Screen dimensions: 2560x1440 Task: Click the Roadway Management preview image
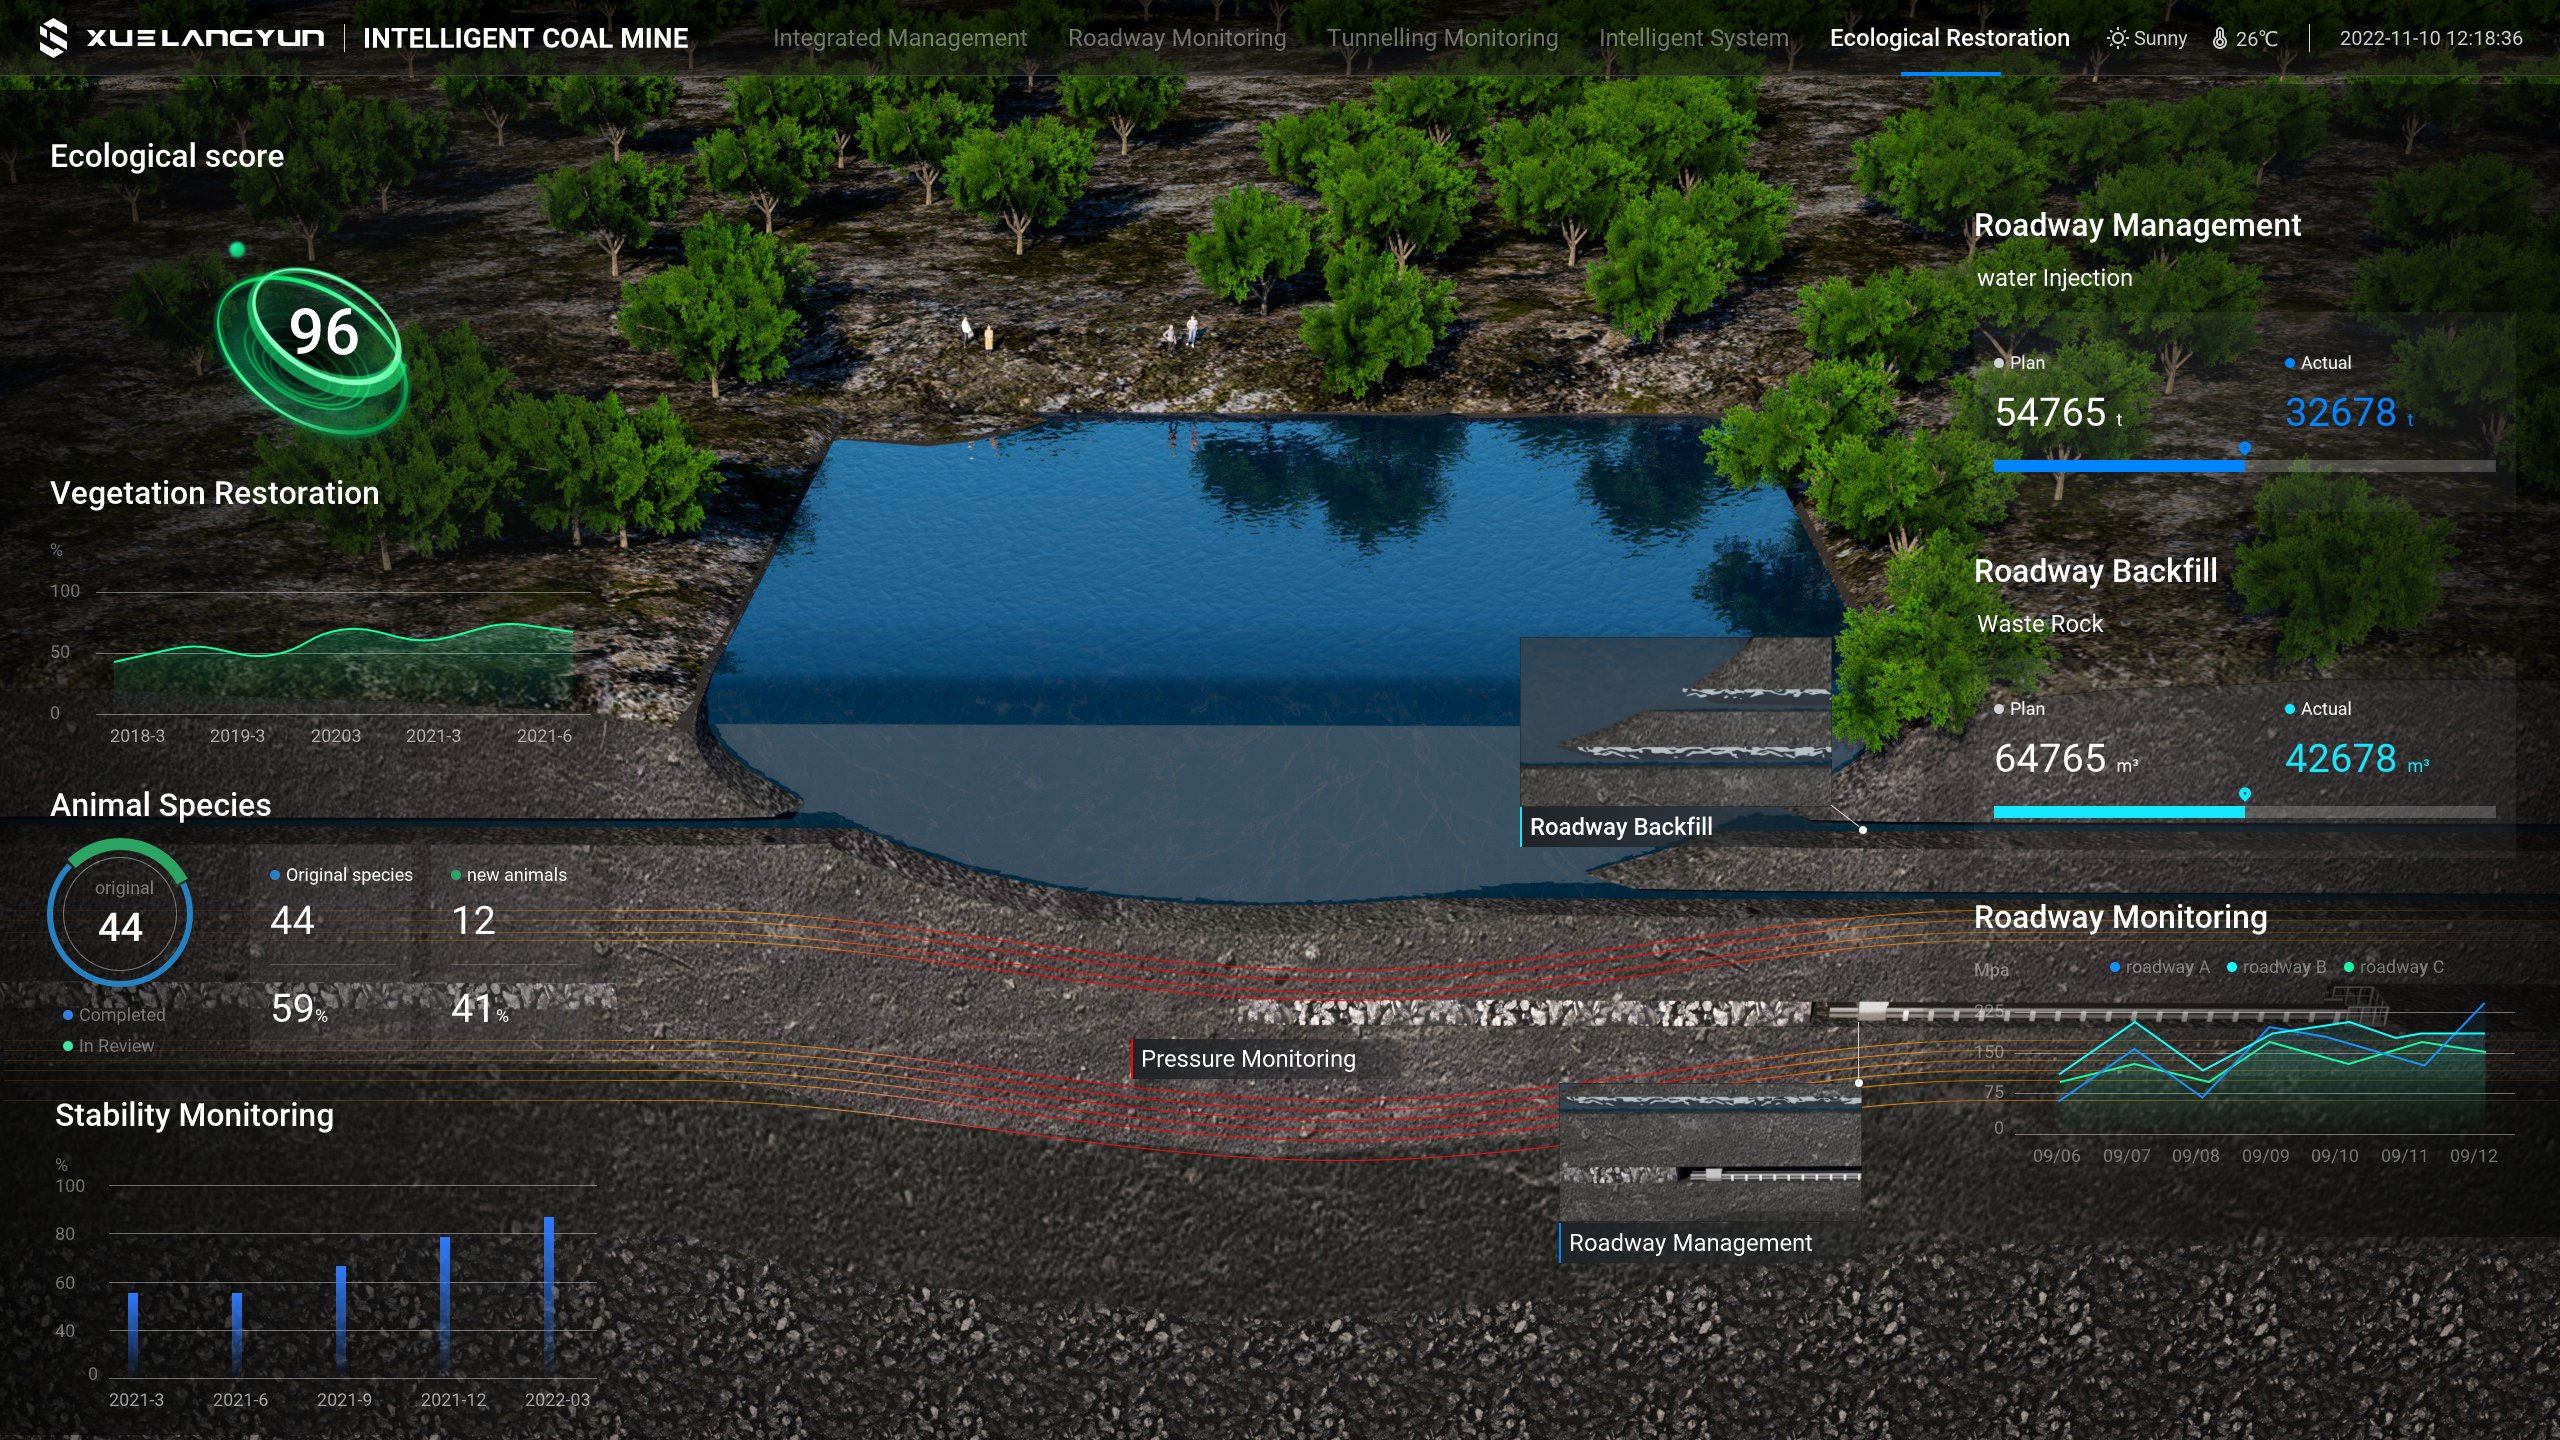click(x=1710, y=1150)
